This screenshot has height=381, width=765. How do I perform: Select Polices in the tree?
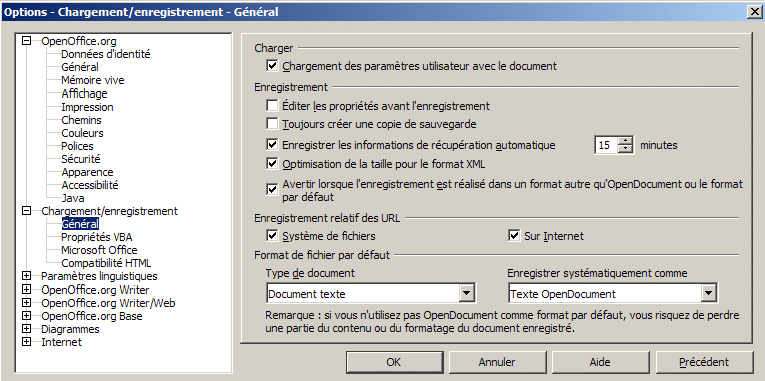tap(77, 146)
